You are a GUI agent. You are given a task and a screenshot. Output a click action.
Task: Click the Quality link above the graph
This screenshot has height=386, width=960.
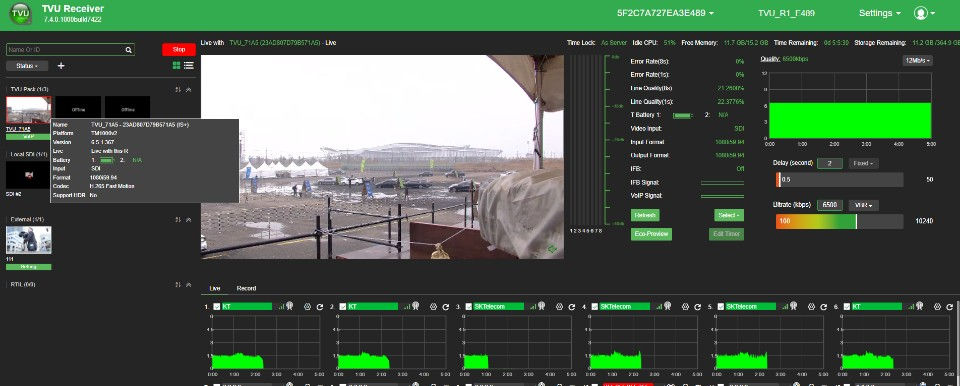click(770, 59)
